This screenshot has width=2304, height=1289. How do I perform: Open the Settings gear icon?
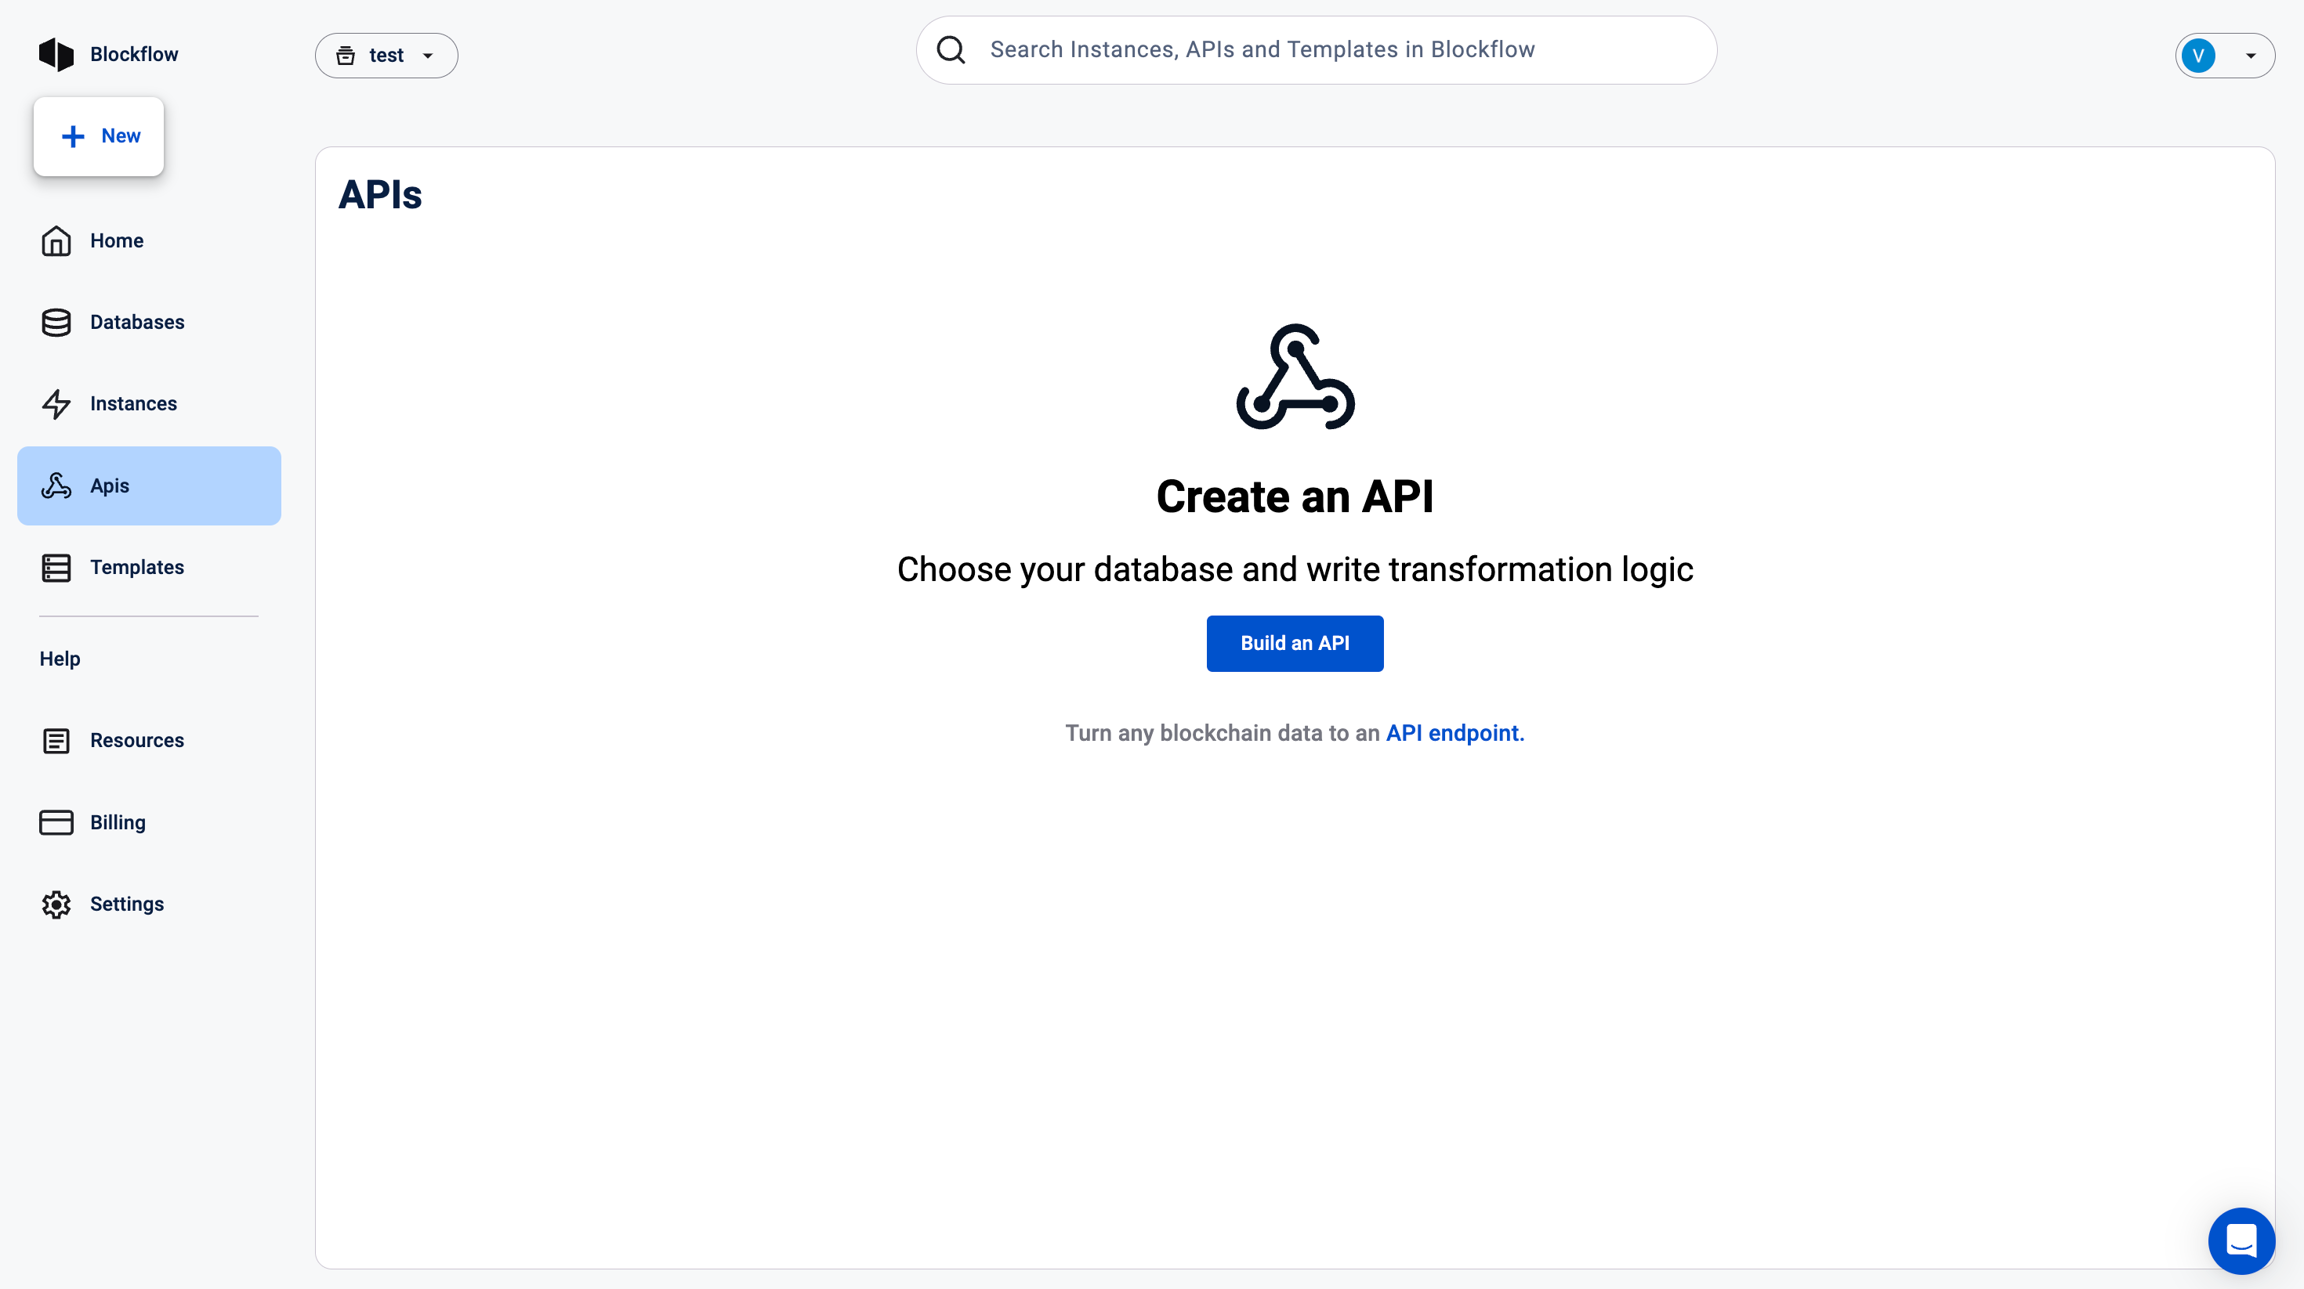click(56, 904)
